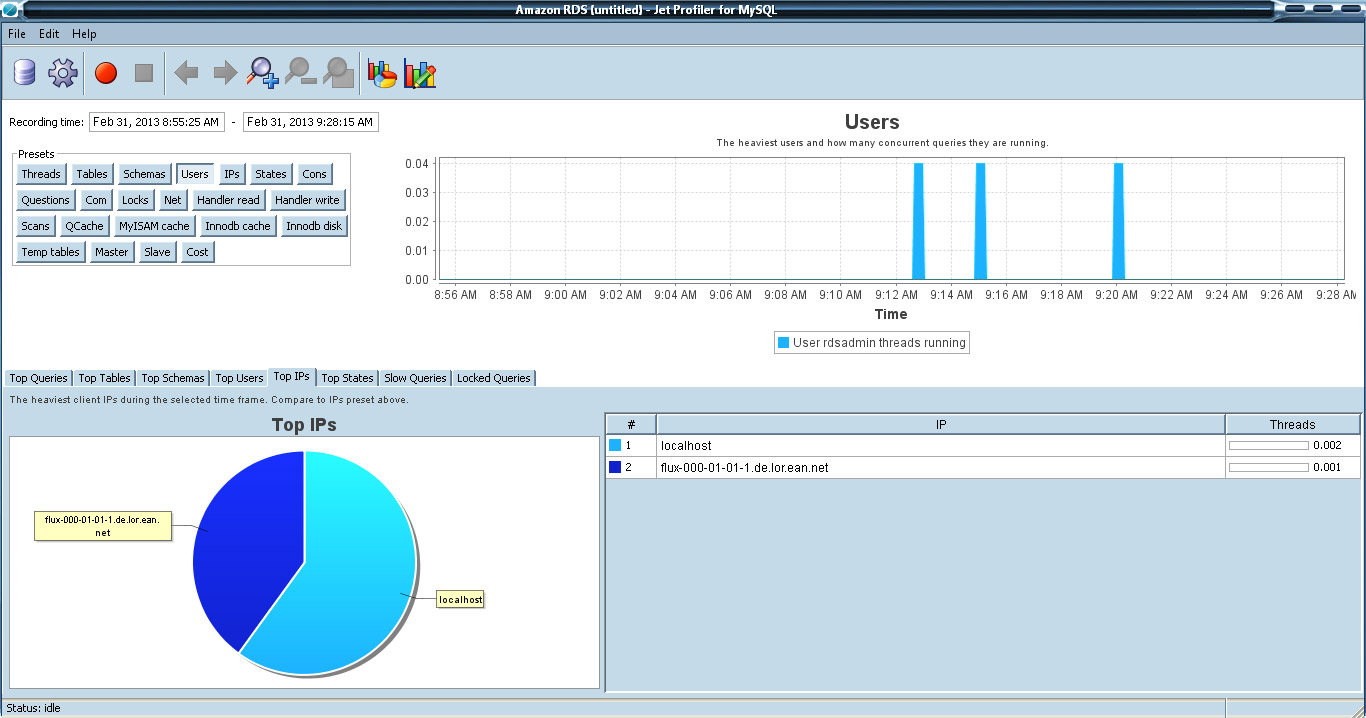
Task: Switch to the Top Users tab
Action: click(x=239, y=378)
